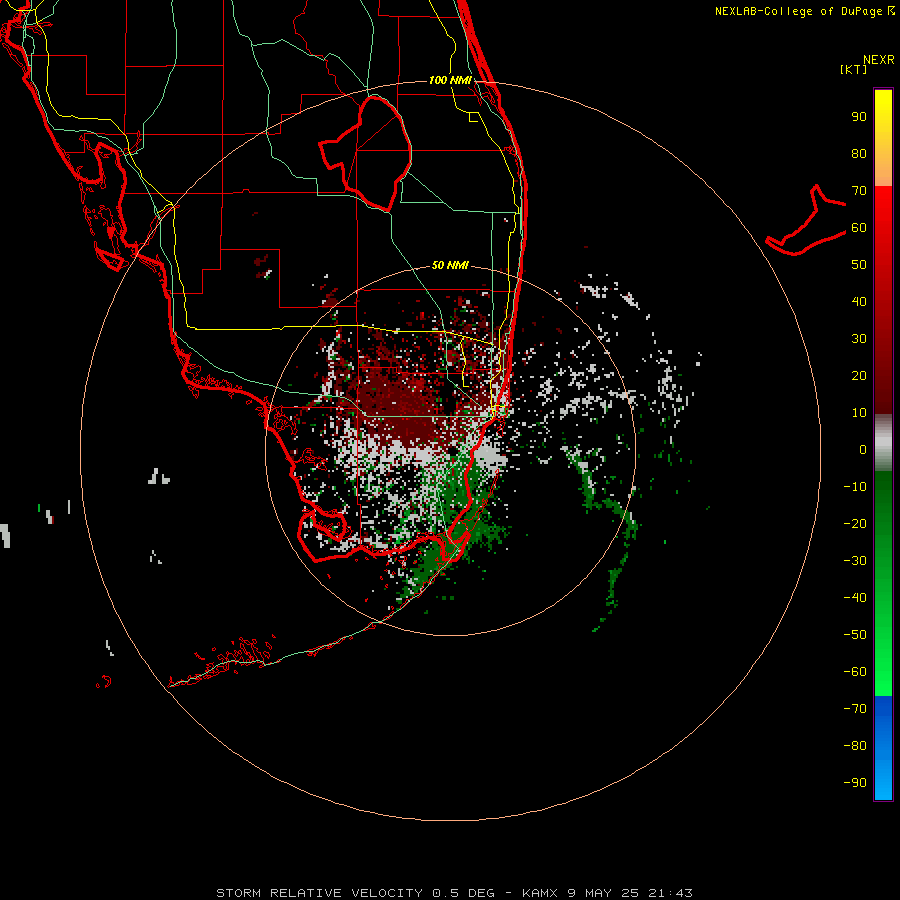Screen dimensions: 900x900
Task: Select the -30 scale value
Action: 855,561
